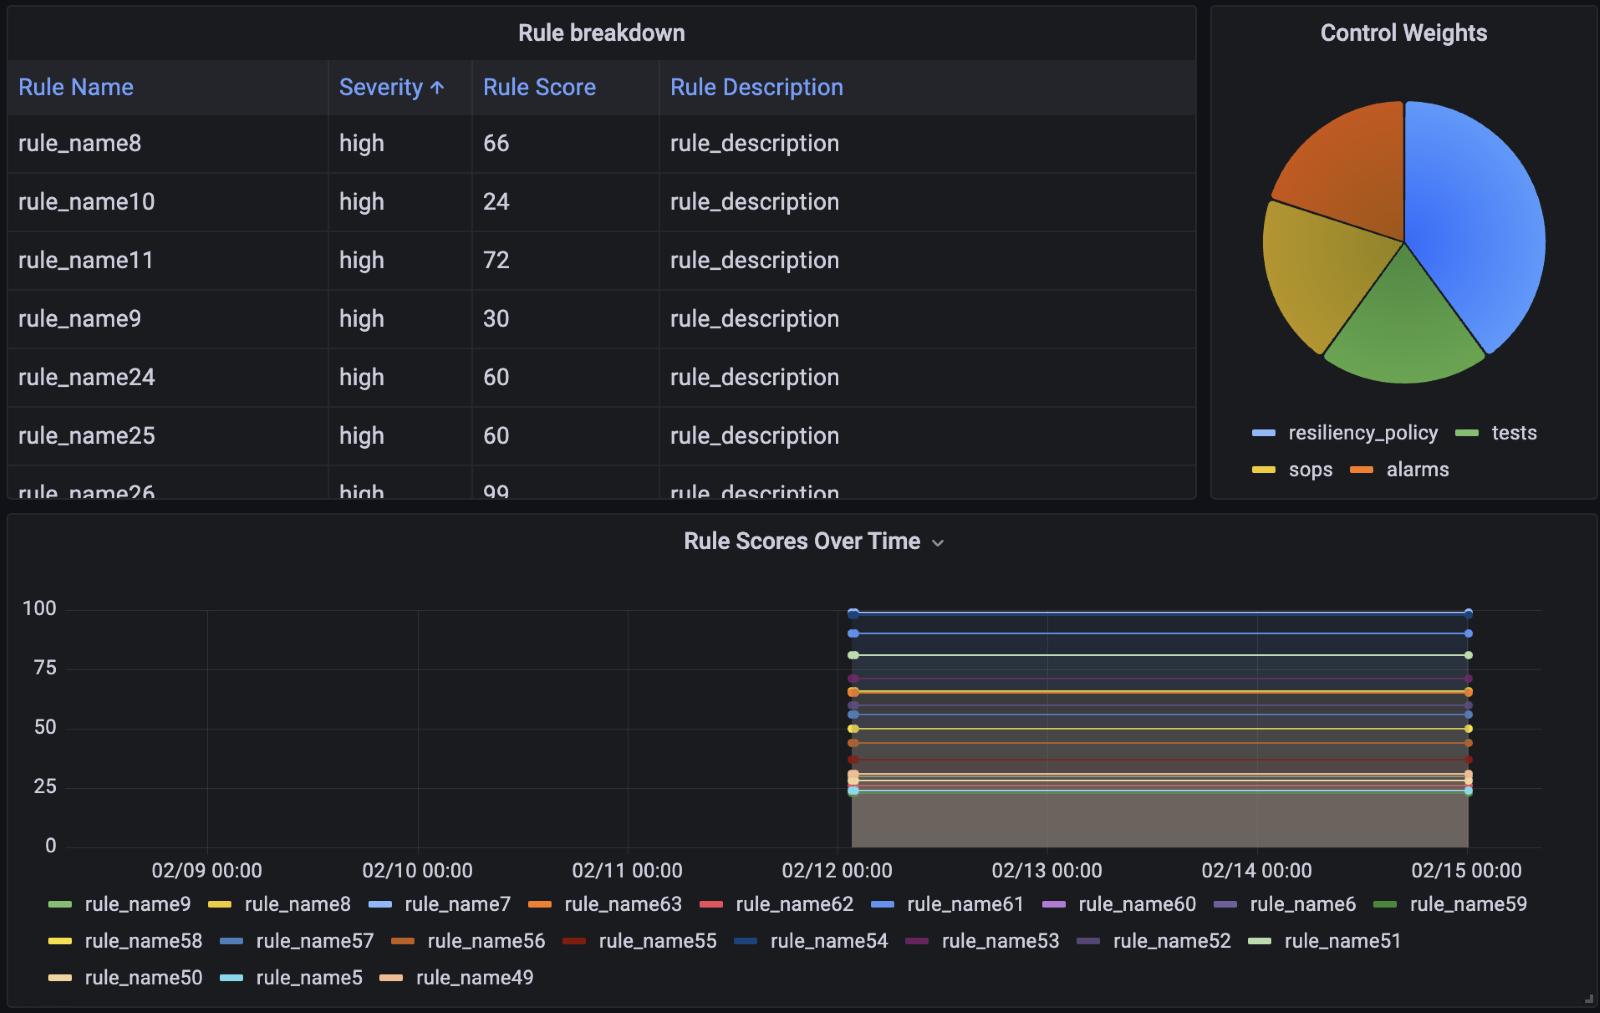The image size is (1600, 1013).
Task: Open the Rule Scores Over Time chevron
Action: pyautogui.click(x=938, y=543)
